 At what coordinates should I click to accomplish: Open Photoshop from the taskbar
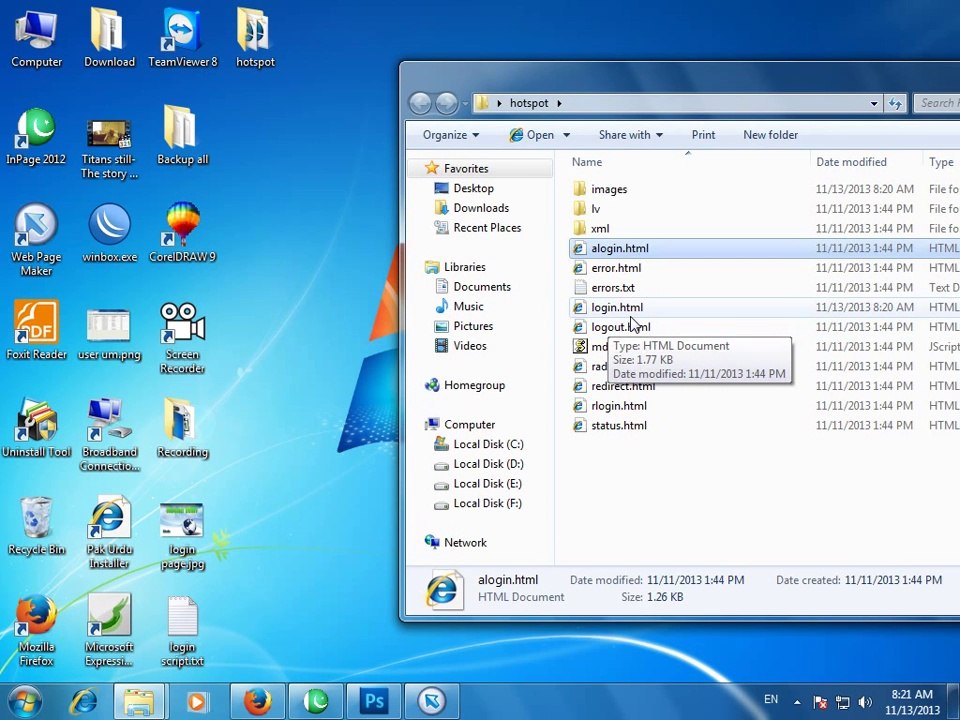tap(374, 701)
